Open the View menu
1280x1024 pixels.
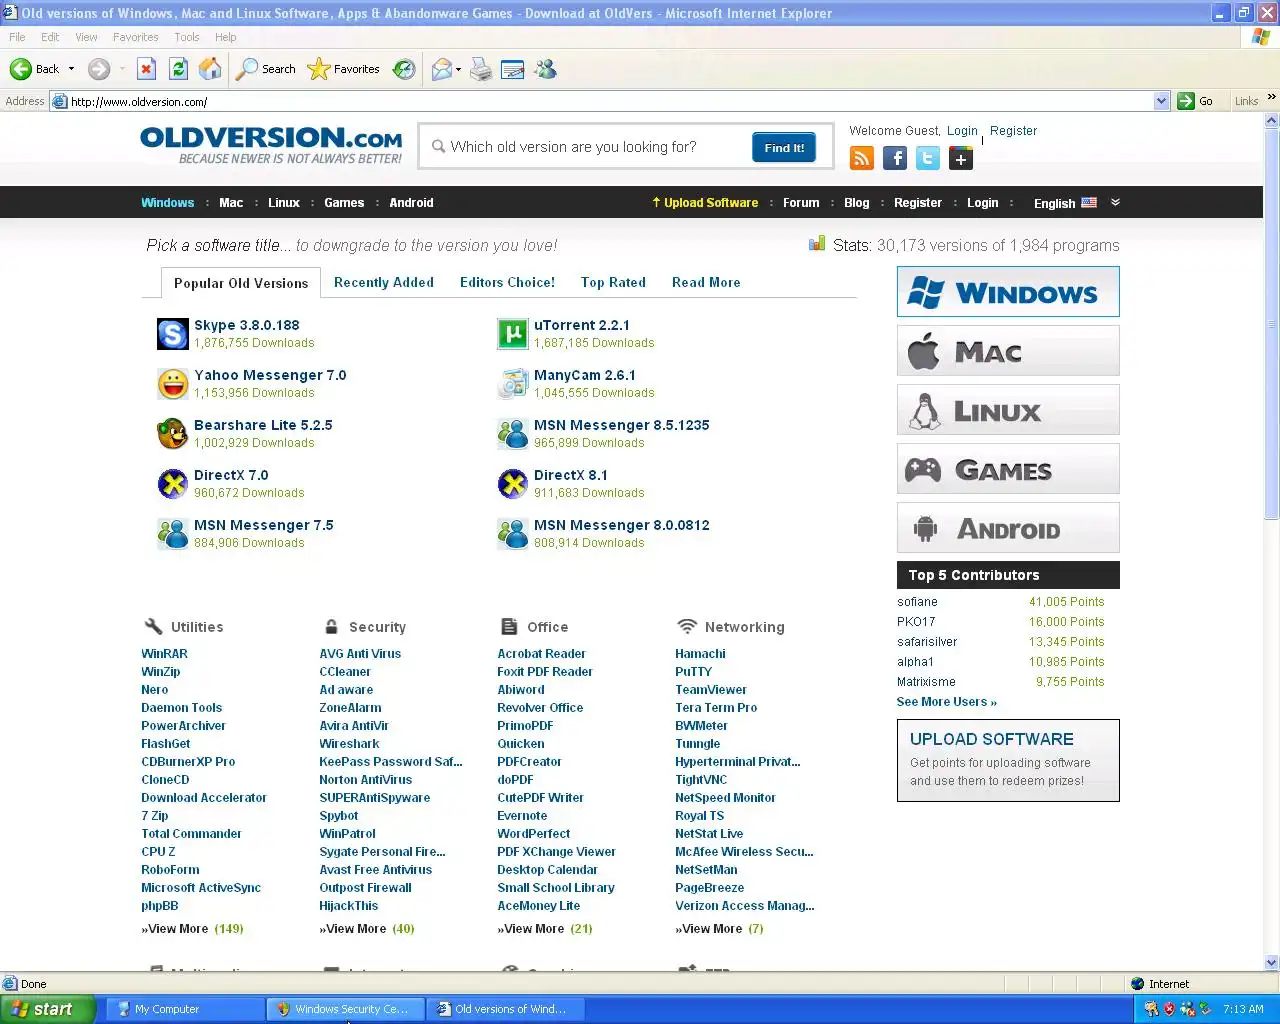coord(86,37)
